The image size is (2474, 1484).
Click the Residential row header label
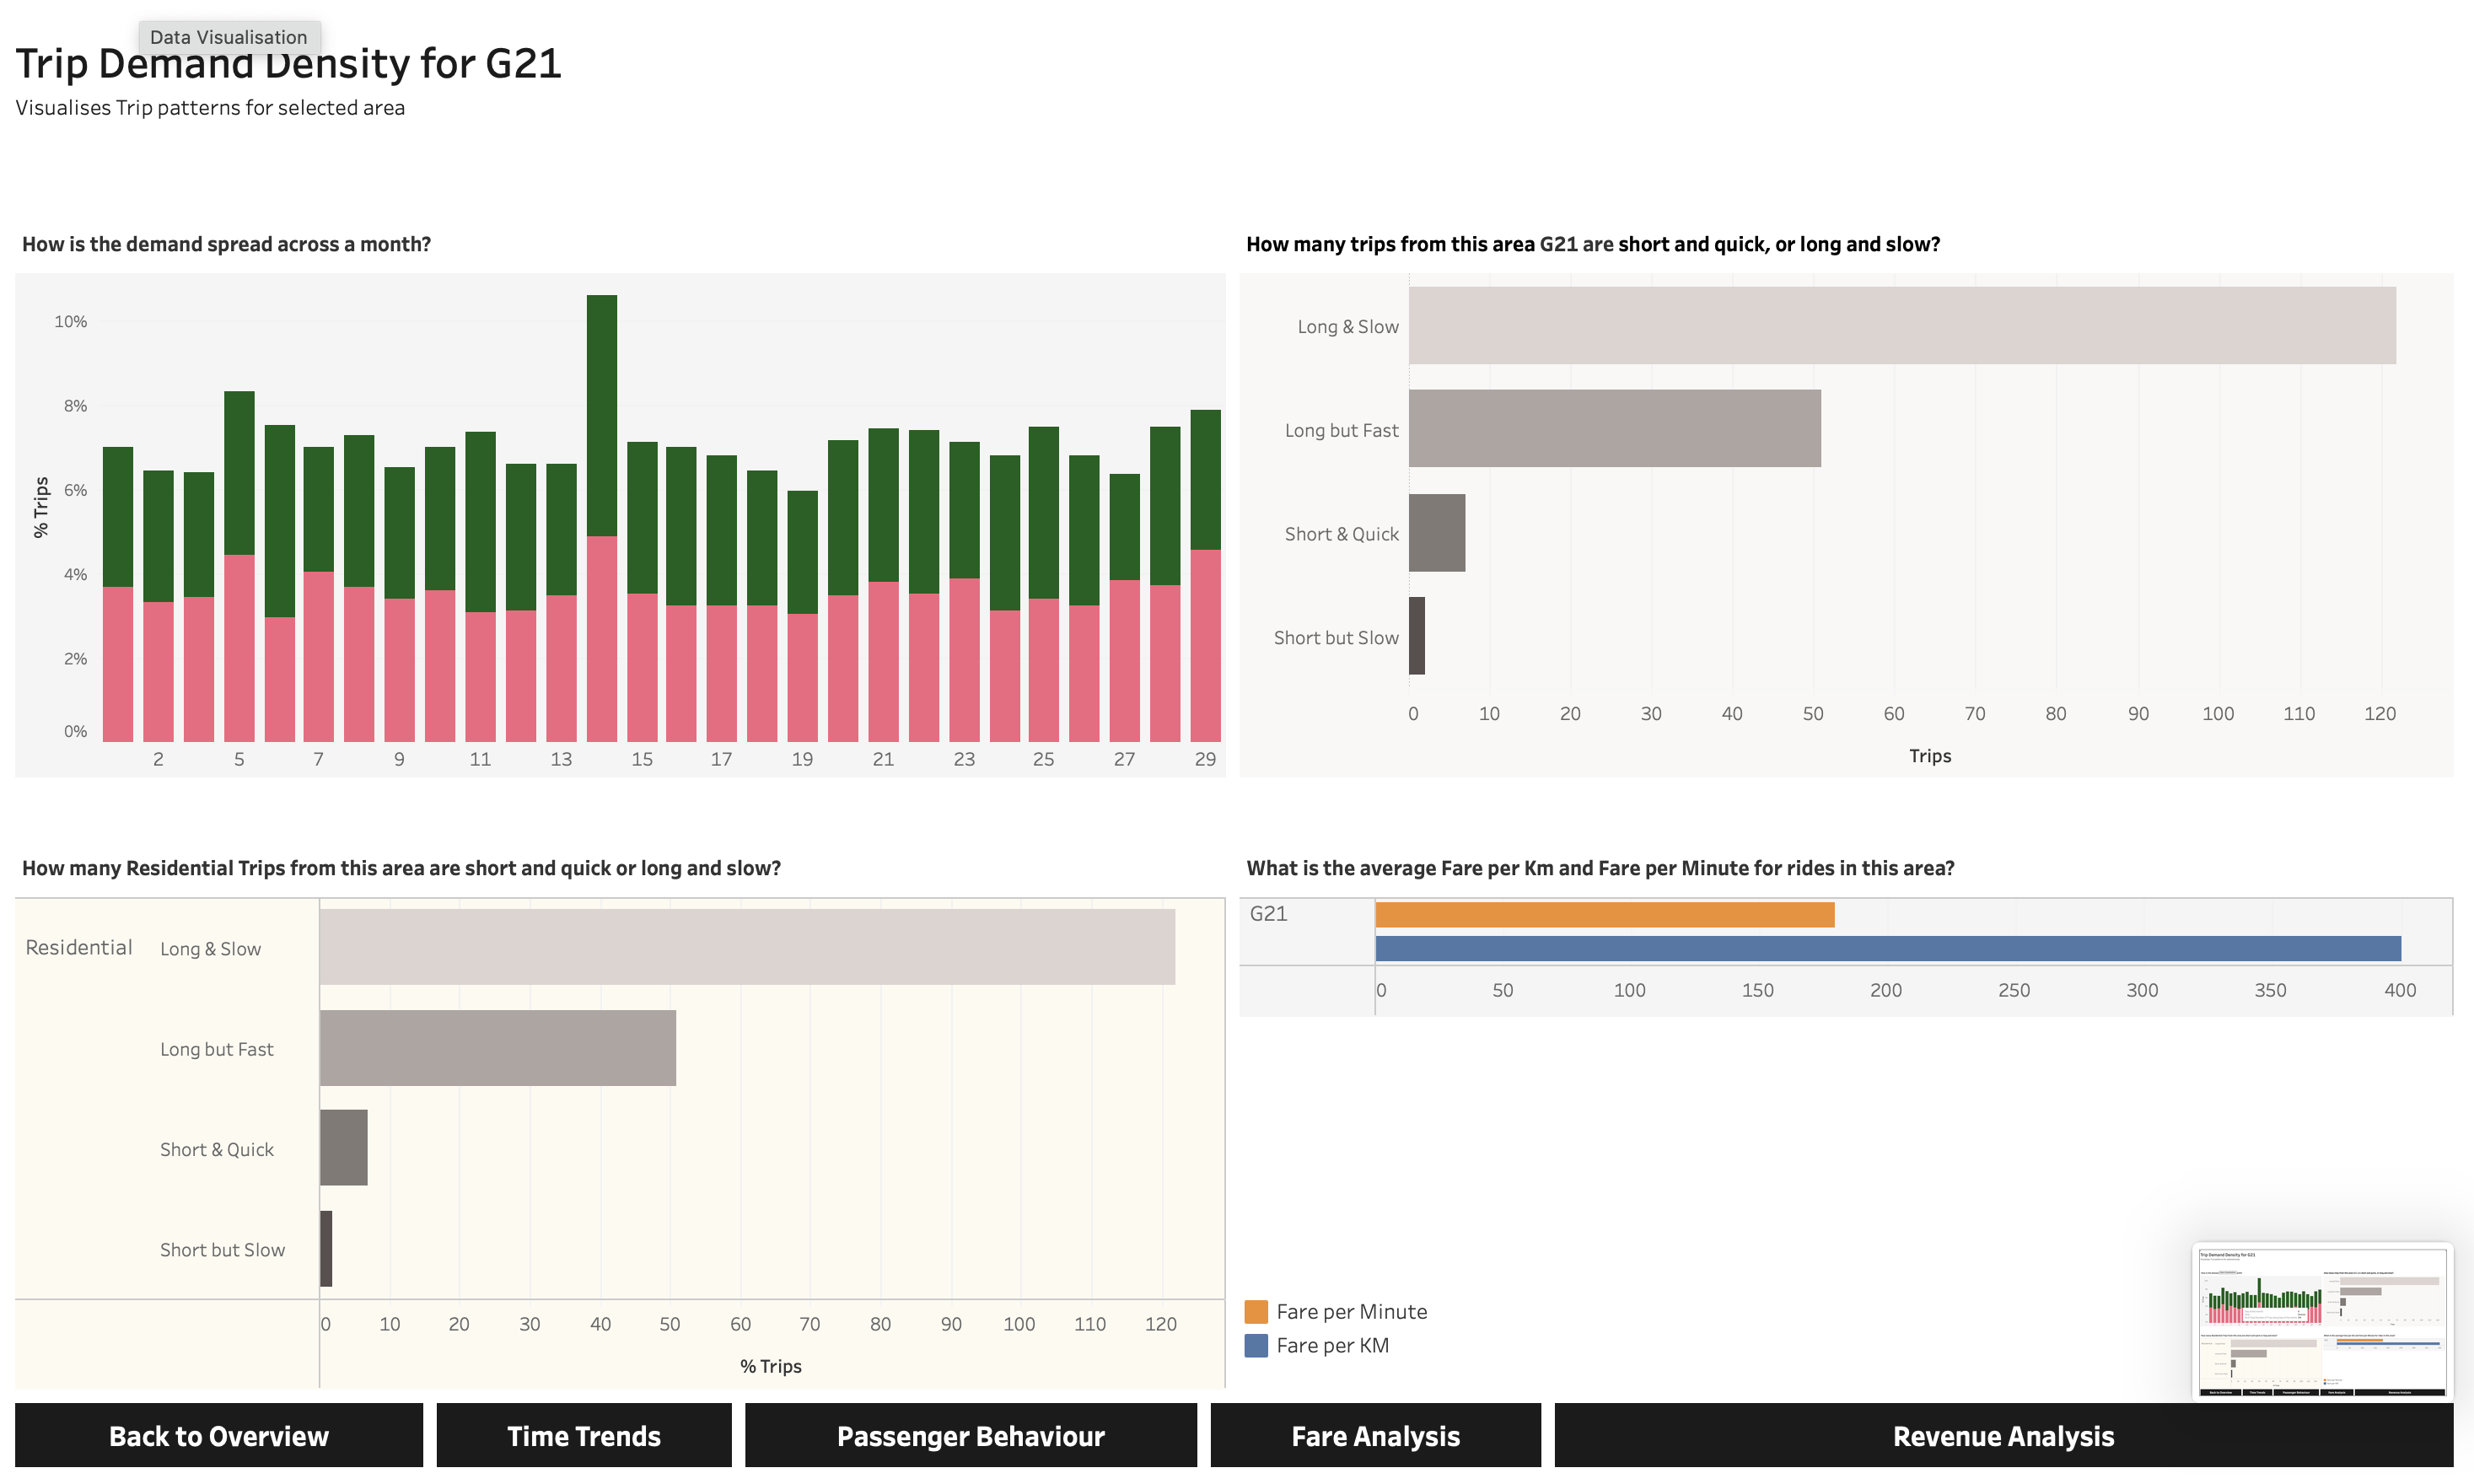[x=78, y=947]
